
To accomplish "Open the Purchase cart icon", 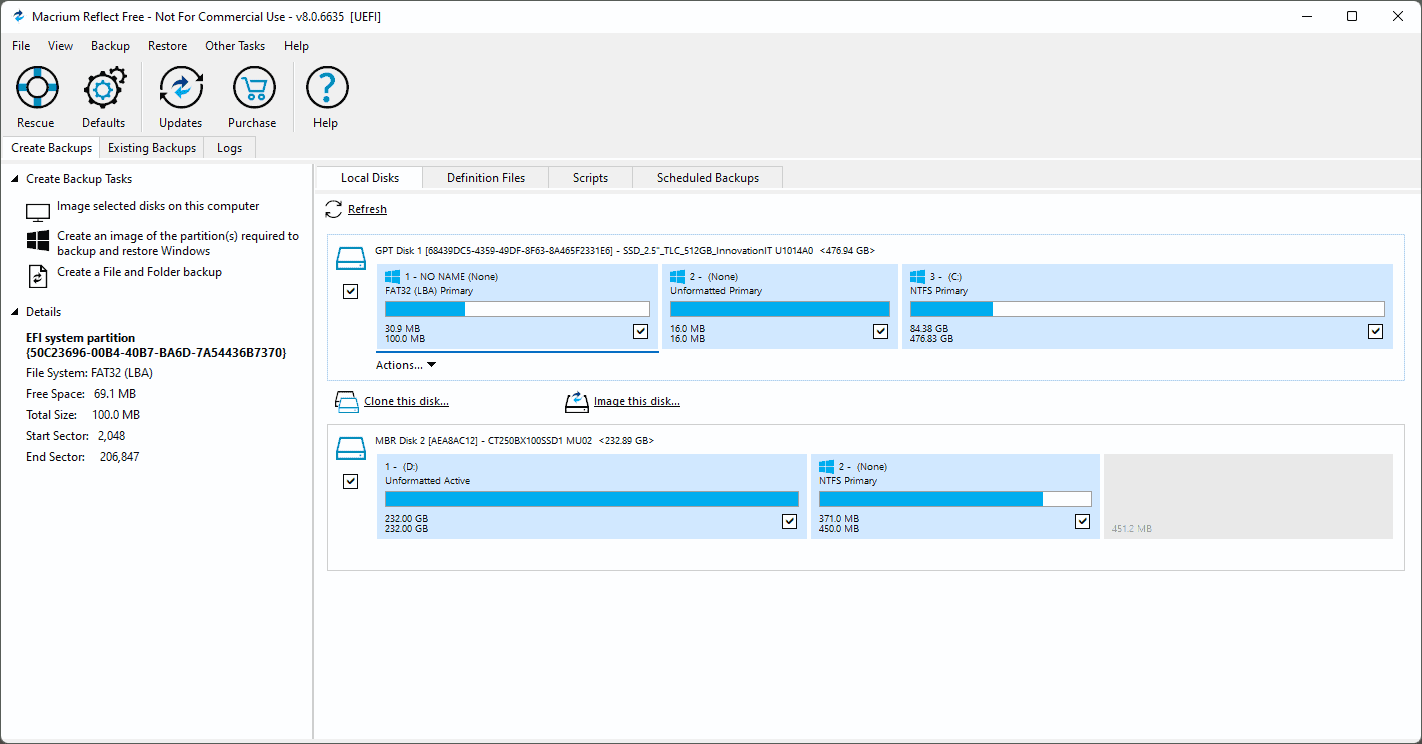I will [x=253, y=89].
